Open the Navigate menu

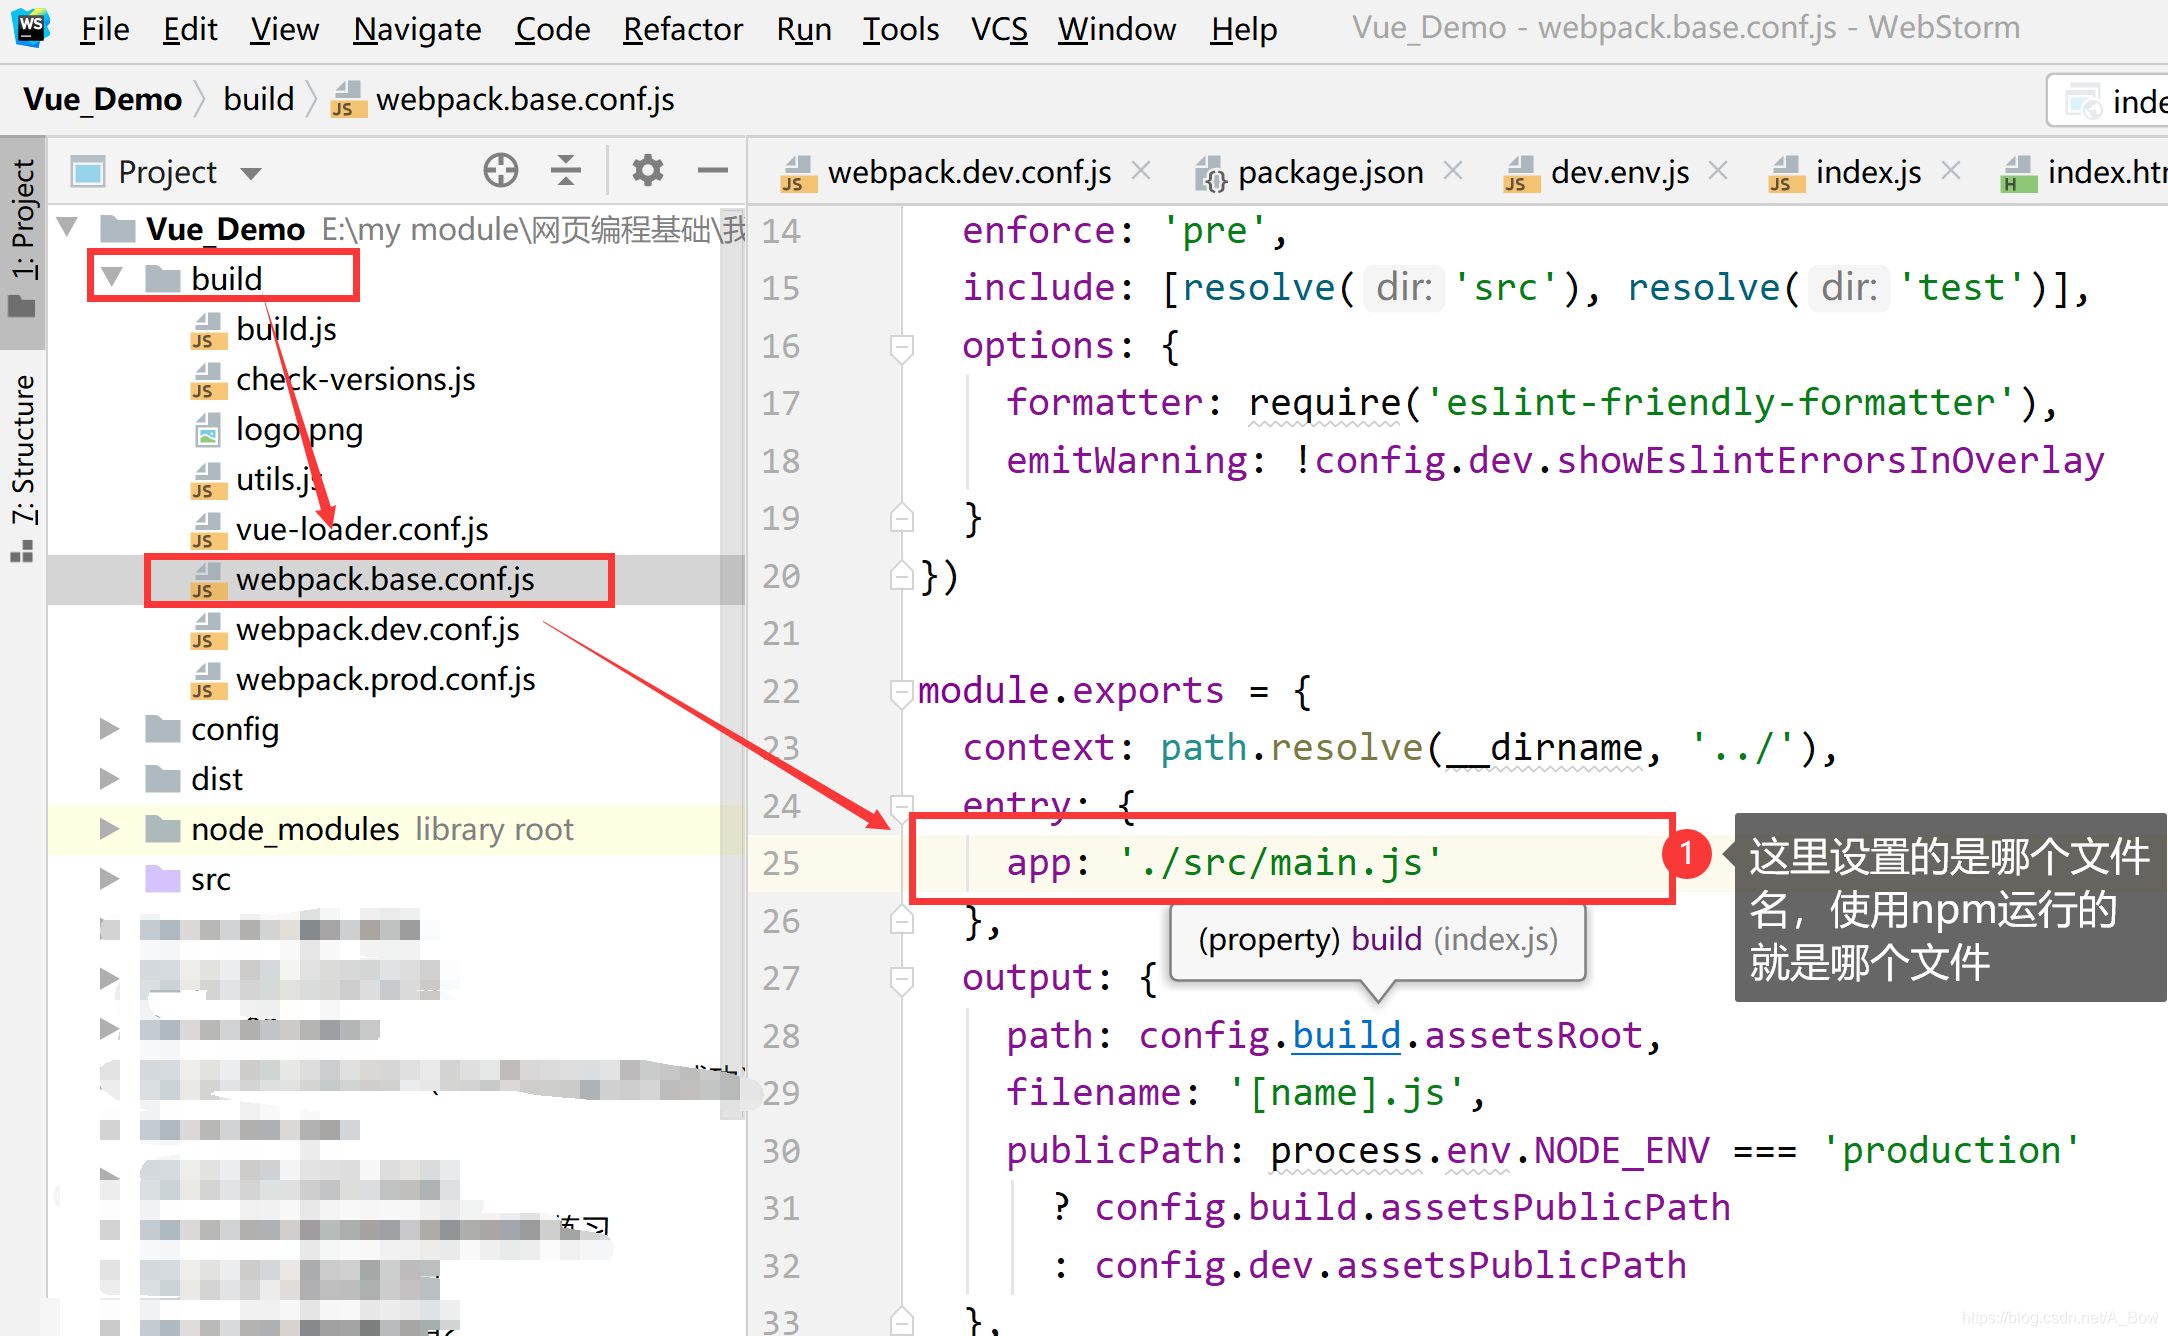pyautogui.click(x=417, y=29)
